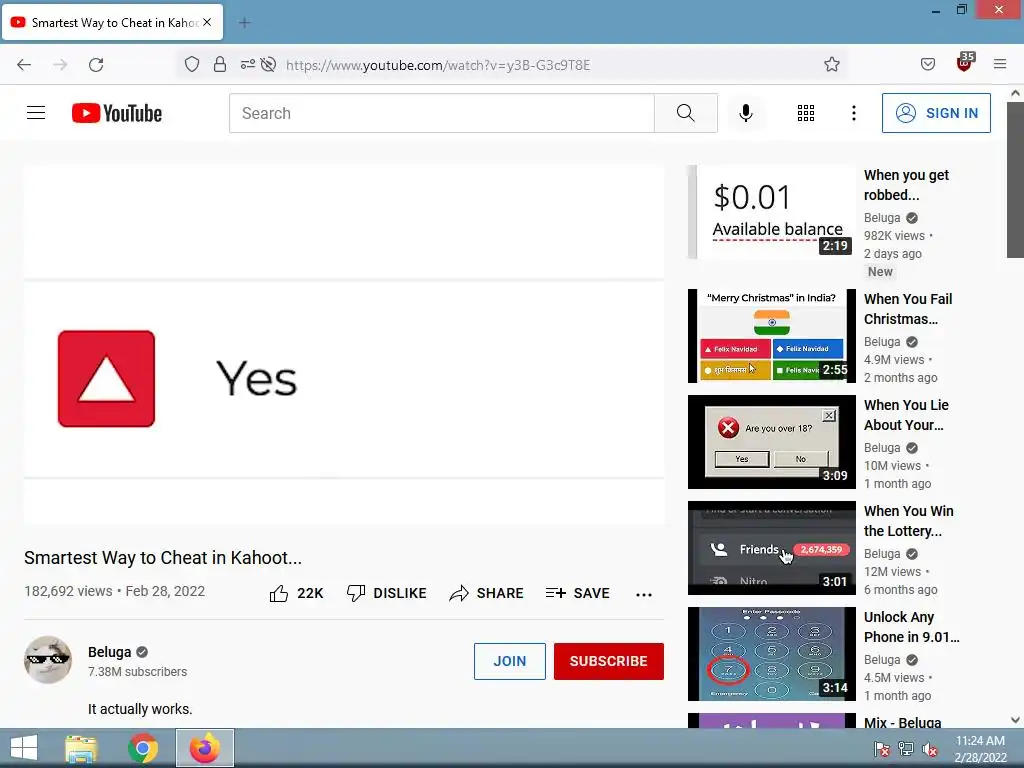
Task: Save the video to a playlist
Action: coord(577,593)
